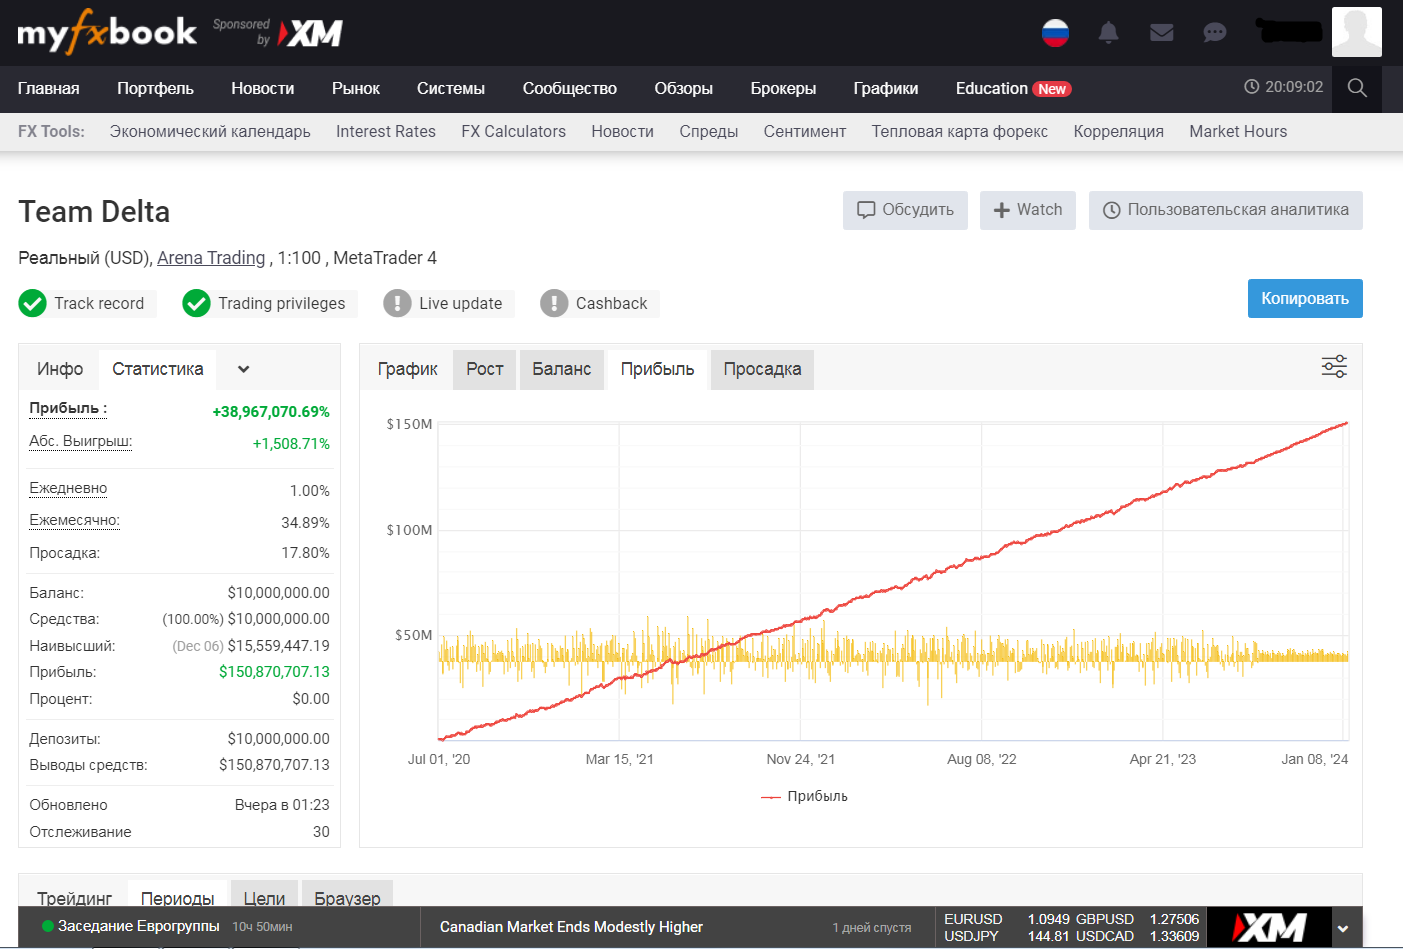This screenshot has height=949, width=1403.
Task: Open the Arena Trading broker link
Action: pyautogui.click(x=211, y=258)
